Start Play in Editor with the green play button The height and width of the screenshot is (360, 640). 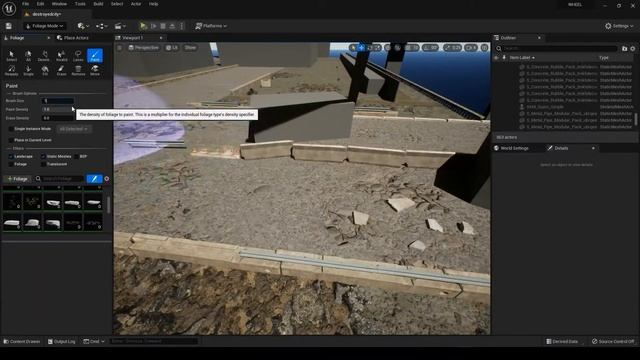point(143,26)
